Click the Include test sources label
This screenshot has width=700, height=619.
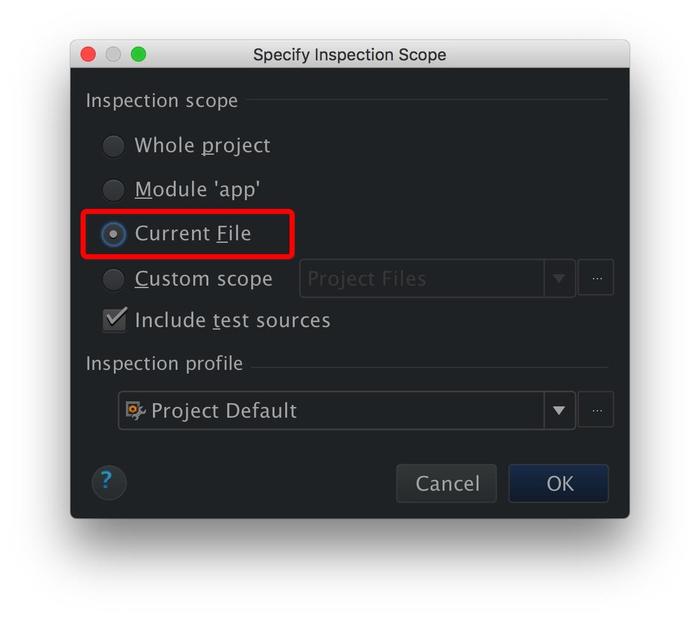[232, 321]
